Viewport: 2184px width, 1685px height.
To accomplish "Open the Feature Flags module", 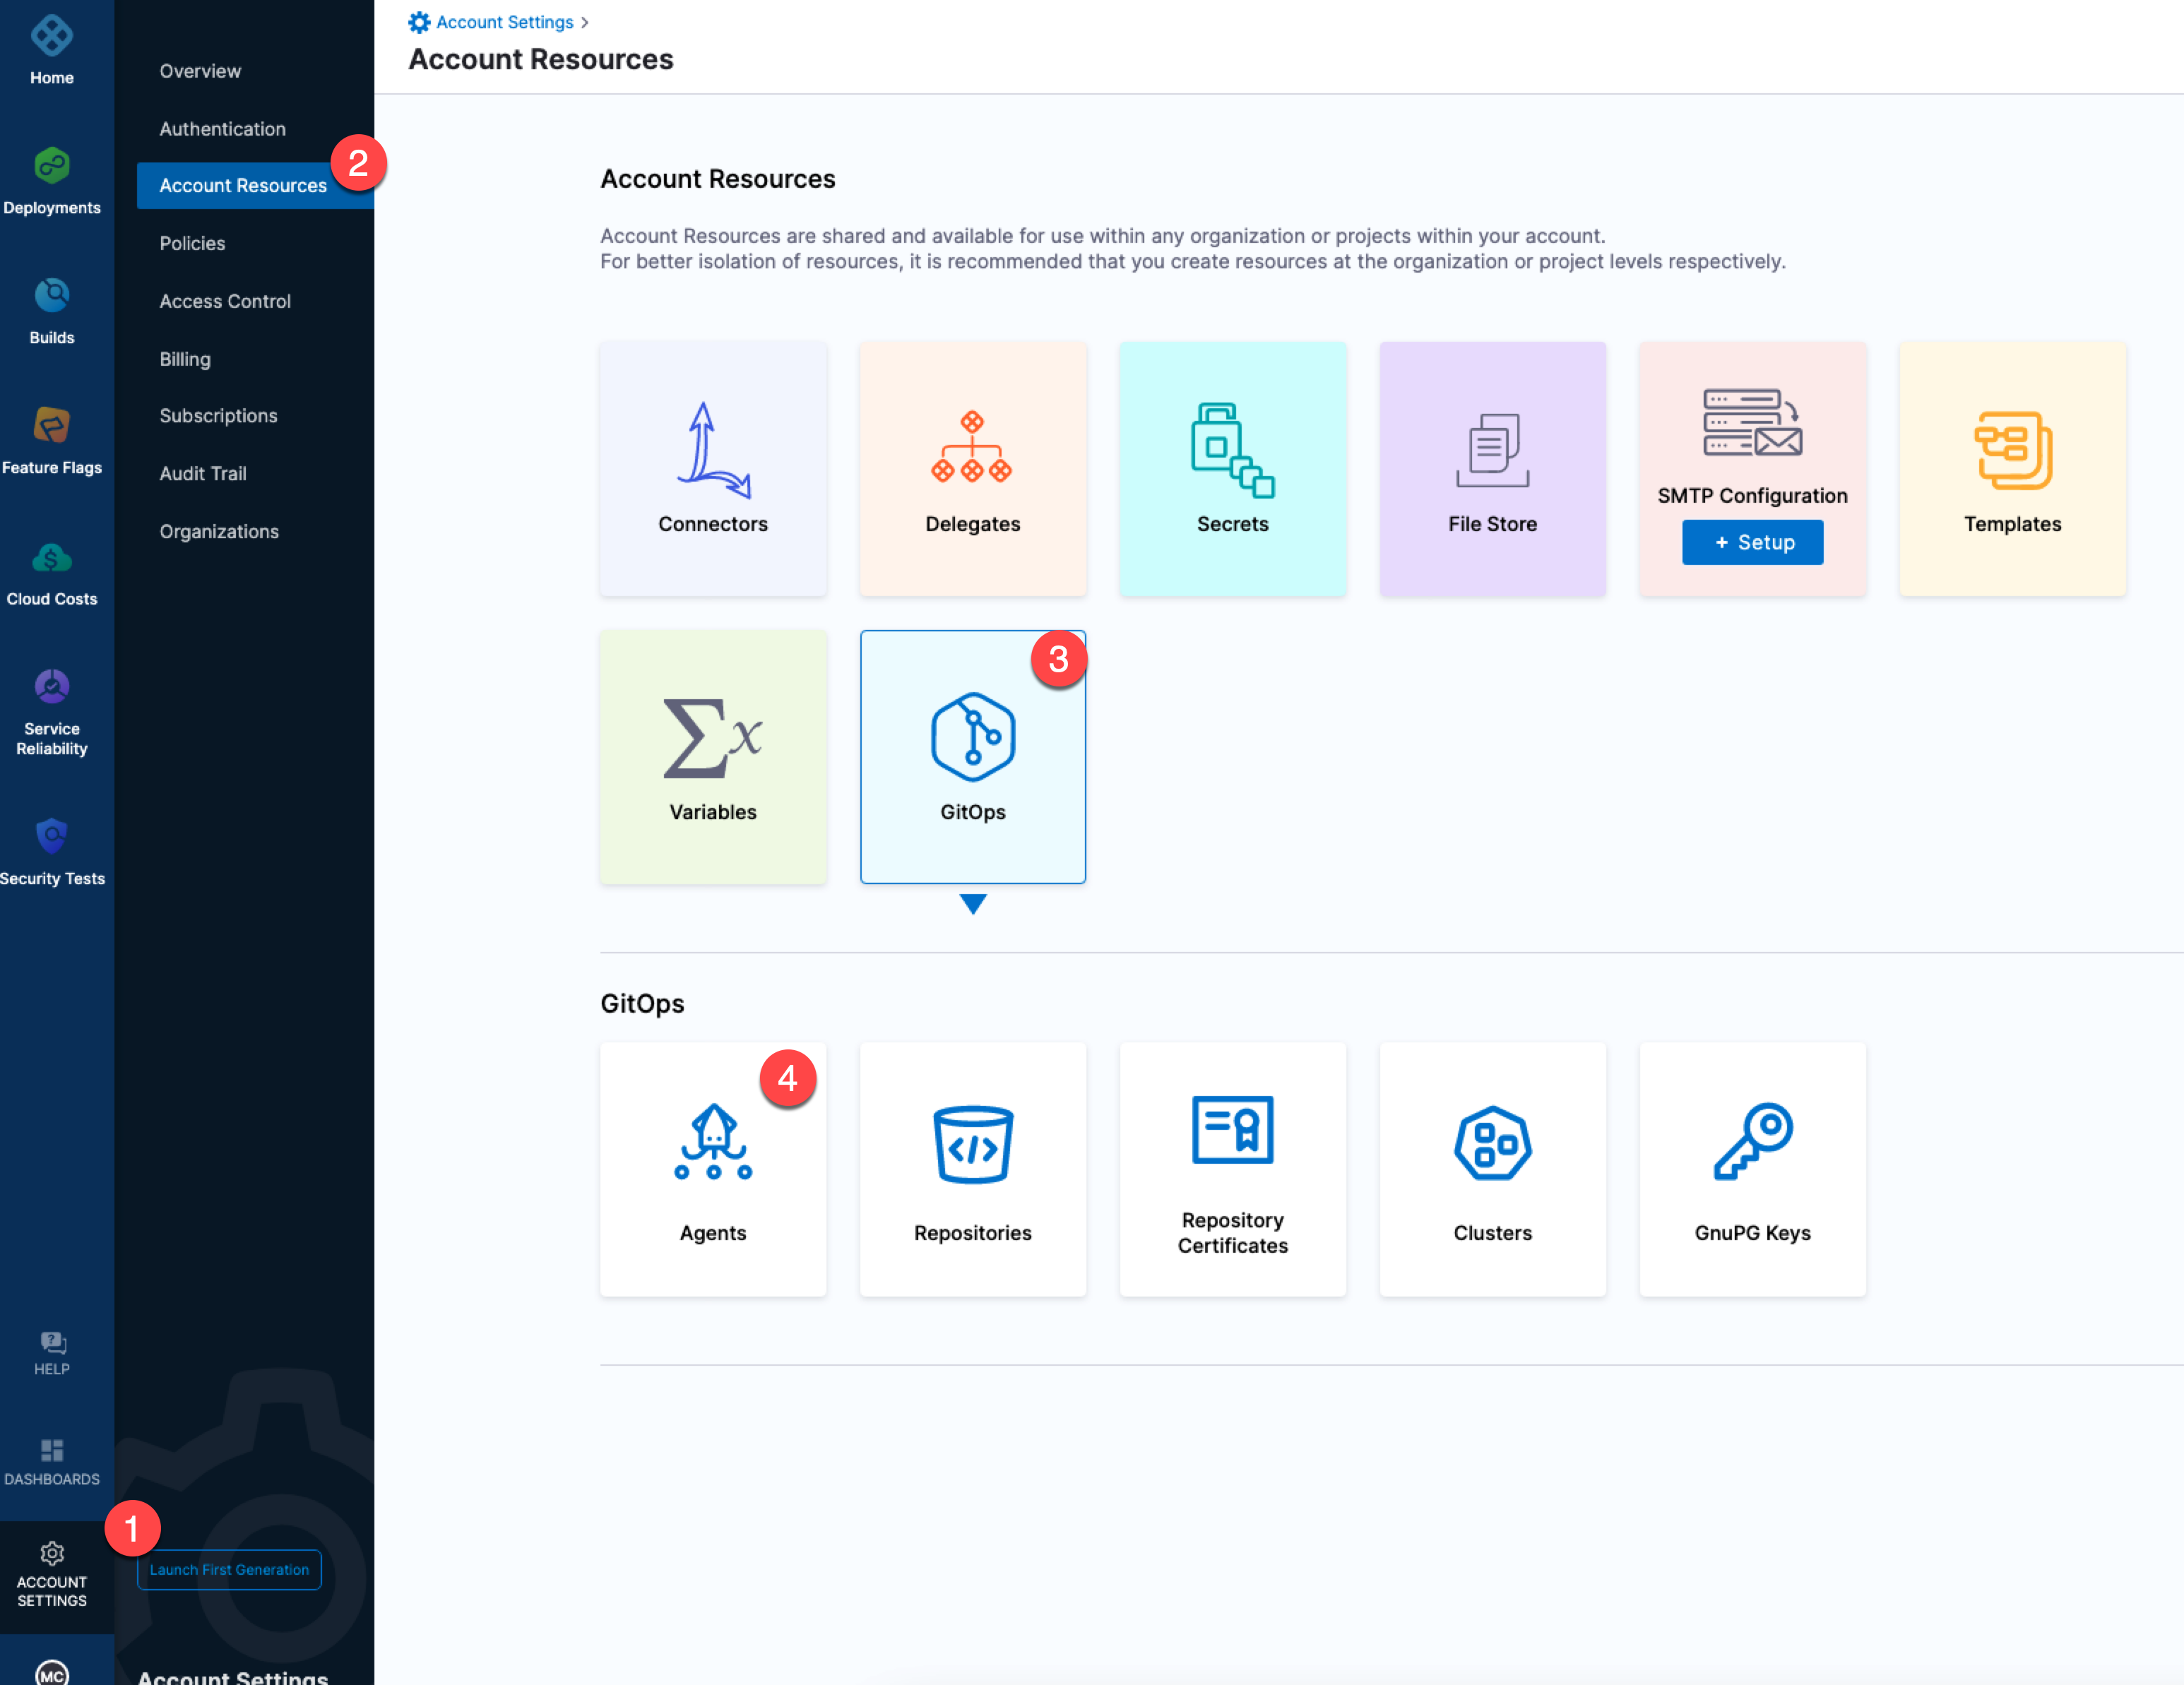I will 52,440.
